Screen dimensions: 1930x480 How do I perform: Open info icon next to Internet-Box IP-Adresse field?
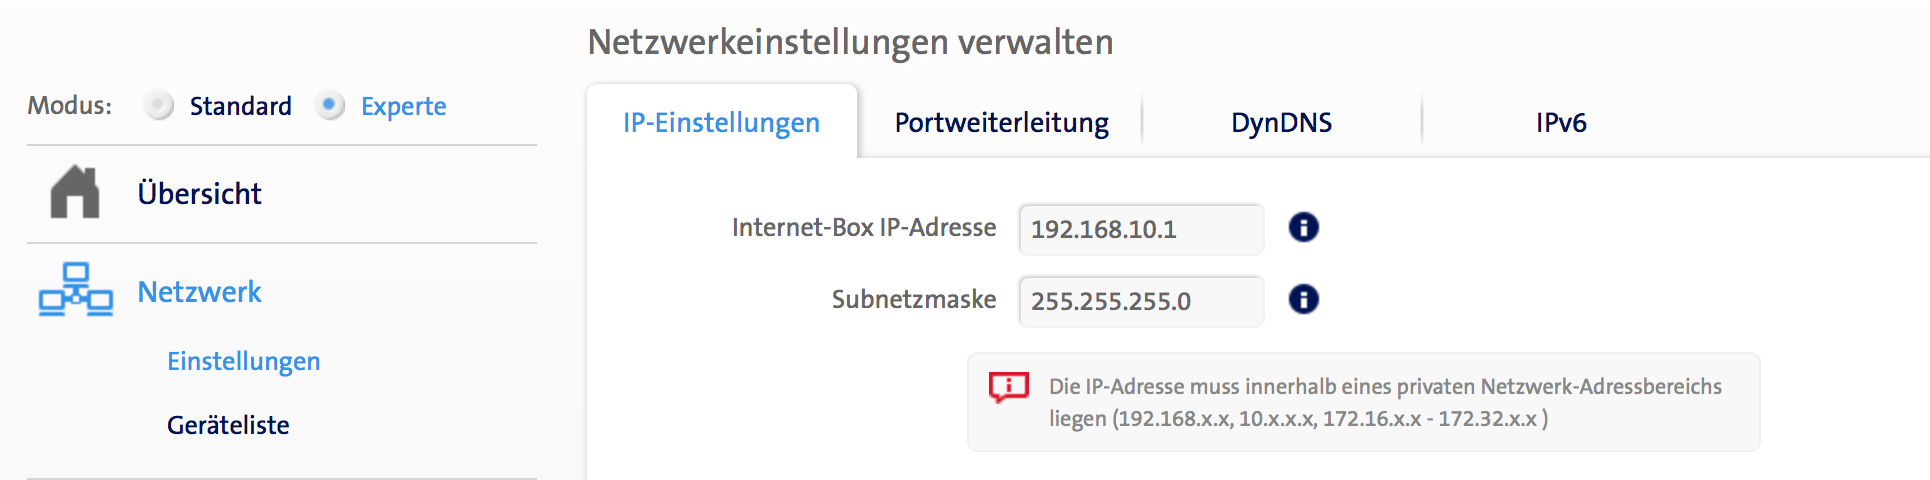point(1303,228)
